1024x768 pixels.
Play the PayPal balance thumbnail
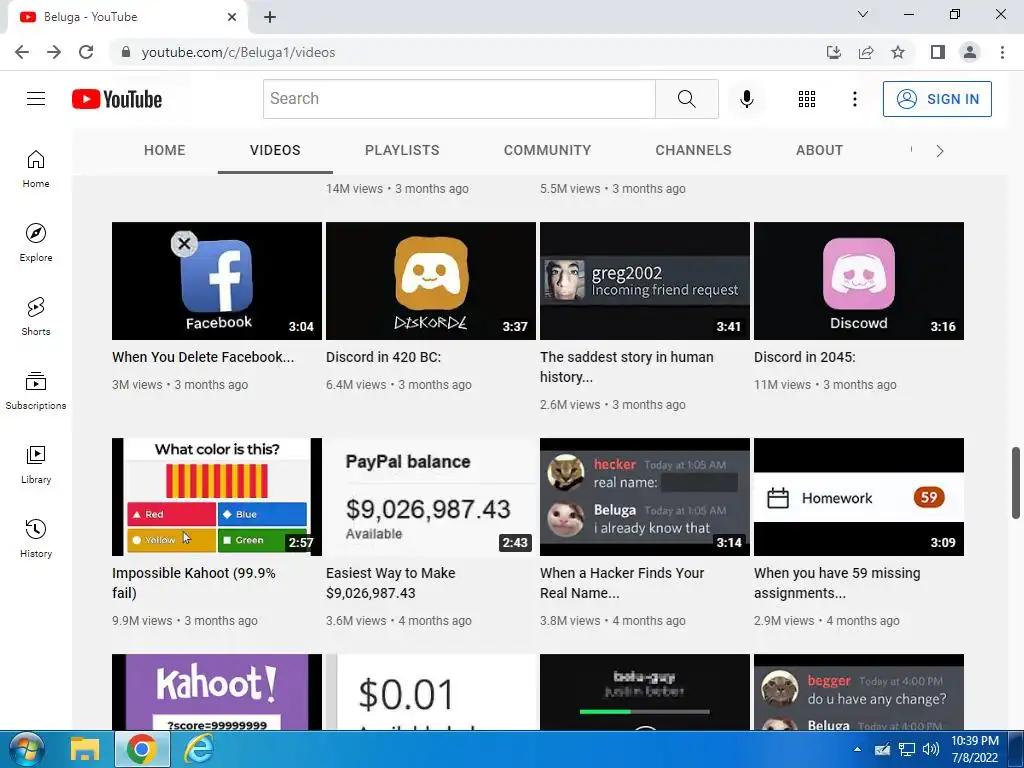[x=431, y=497]
